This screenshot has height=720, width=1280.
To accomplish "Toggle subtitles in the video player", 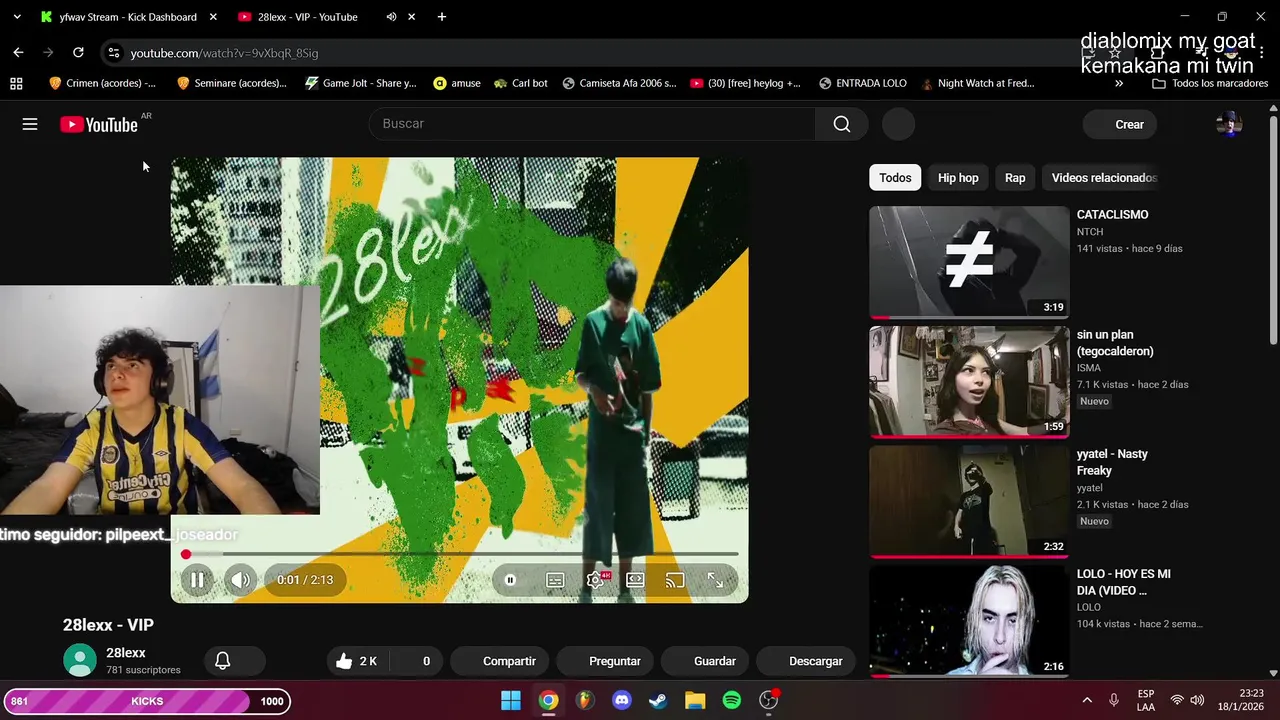I will pyautogui.click(x=555, y=580).
